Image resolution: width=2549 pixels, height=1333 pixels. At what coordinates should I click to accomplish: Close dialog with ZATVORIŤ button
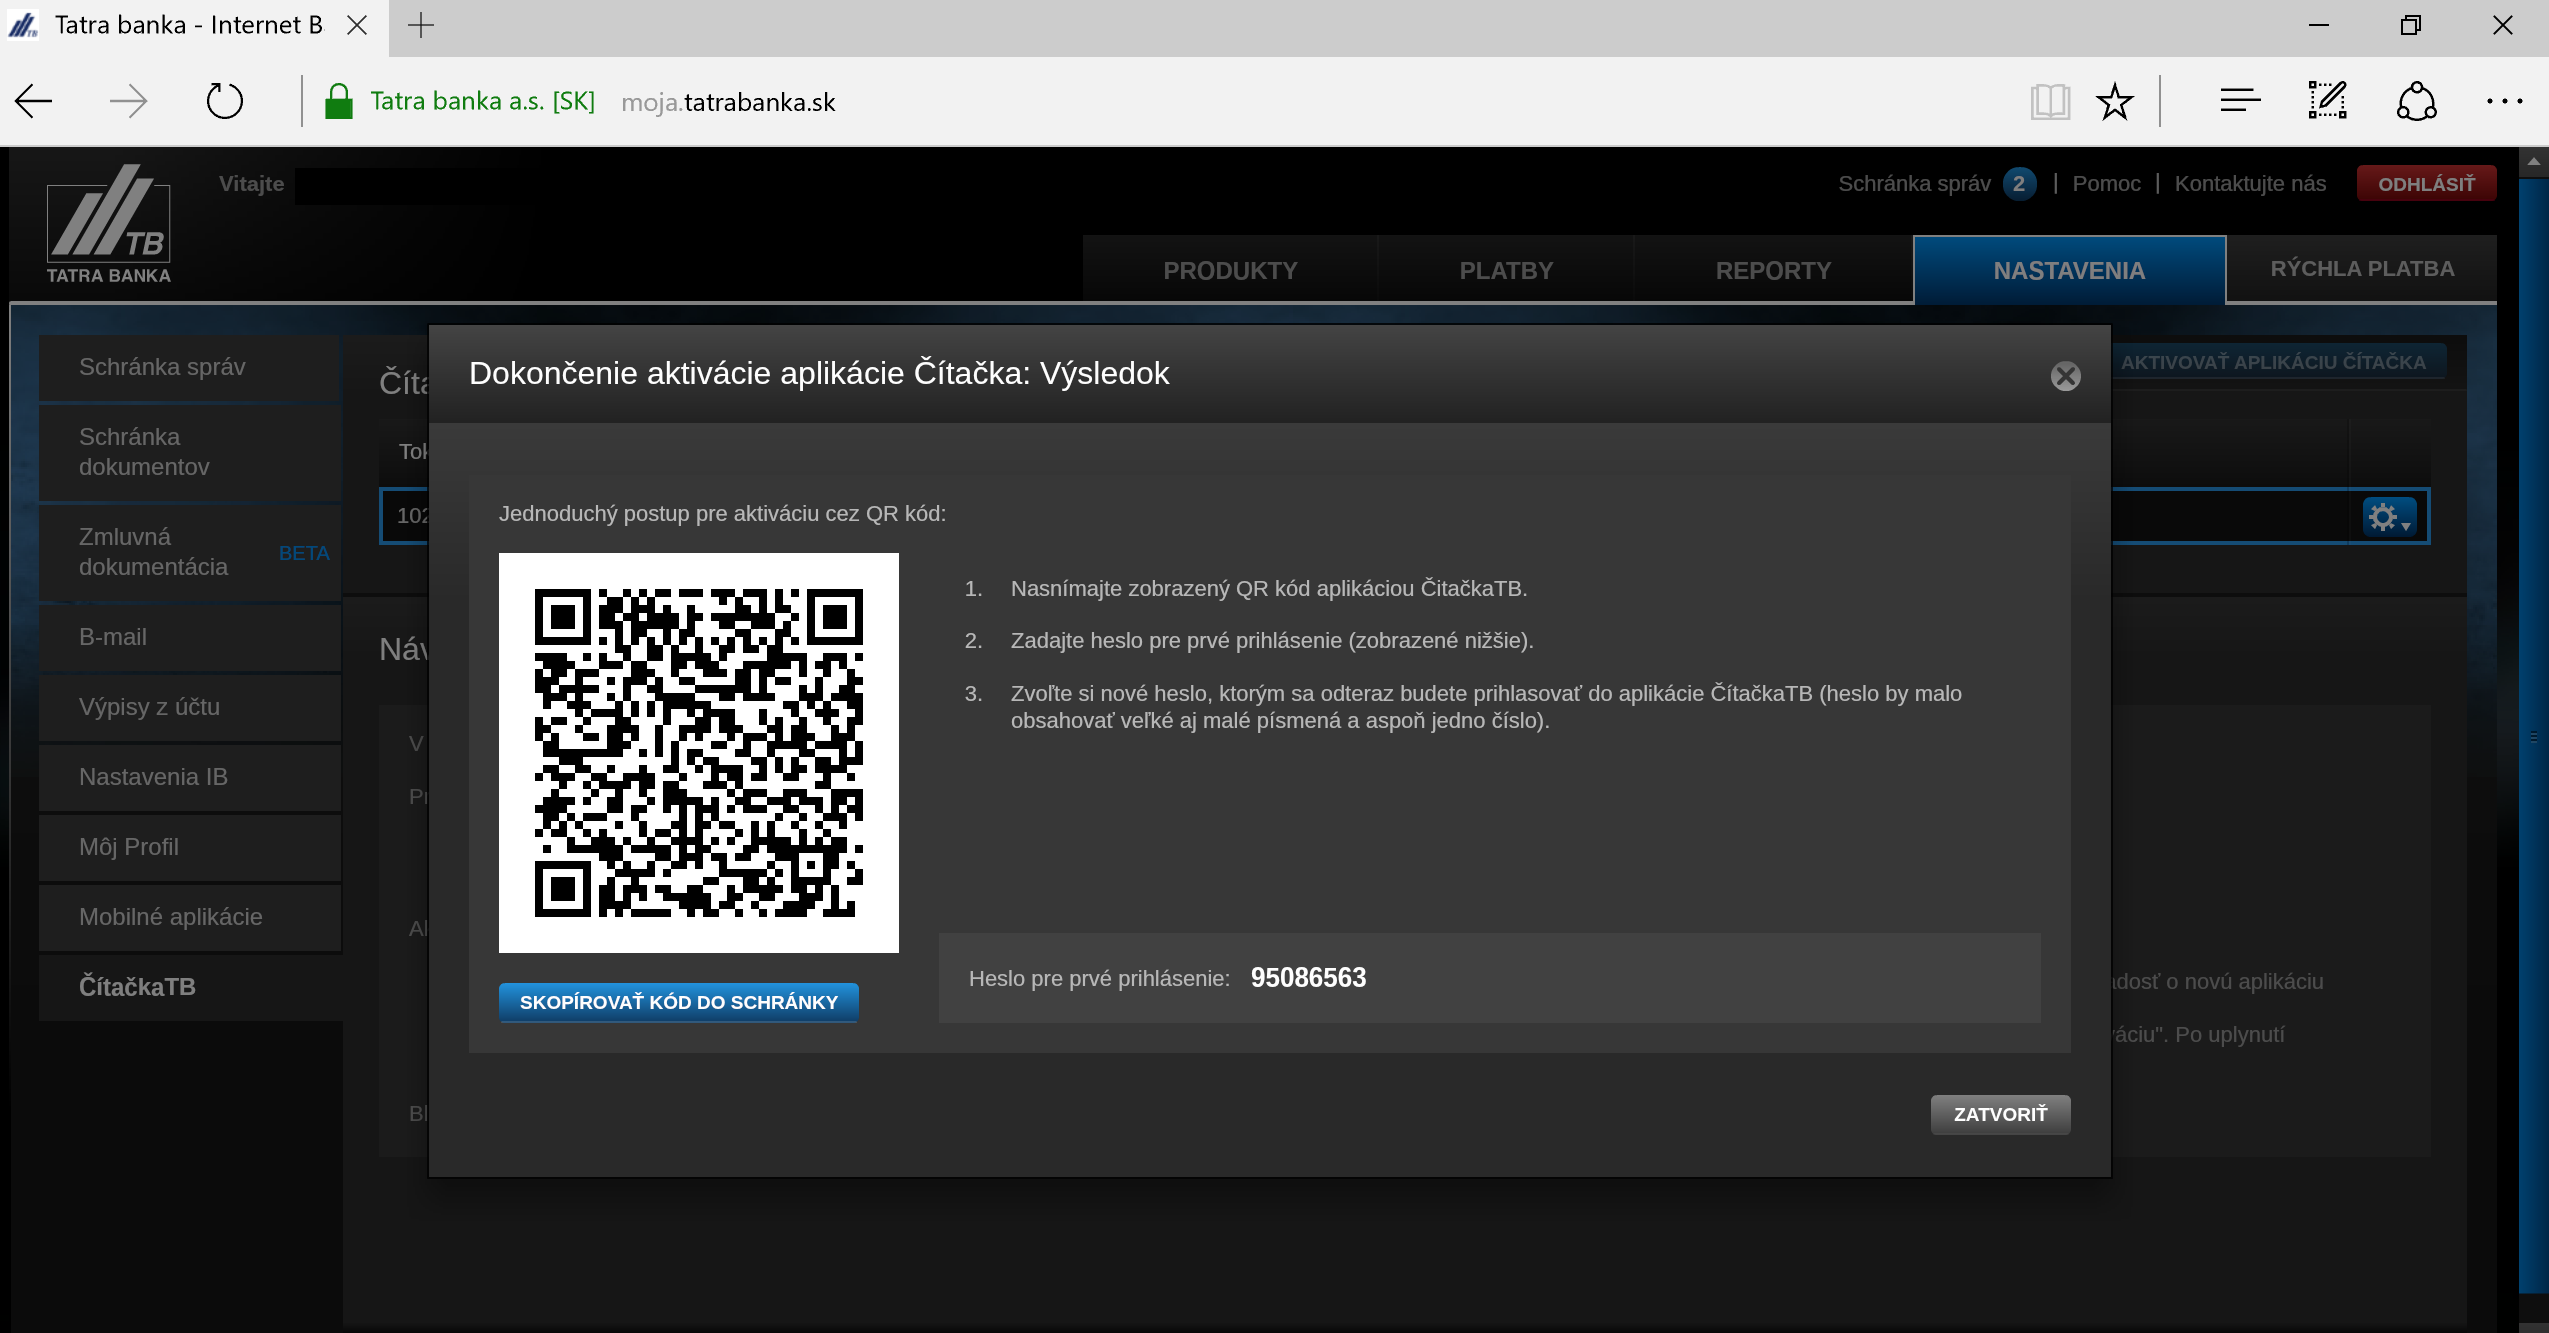point(2000,1114)
